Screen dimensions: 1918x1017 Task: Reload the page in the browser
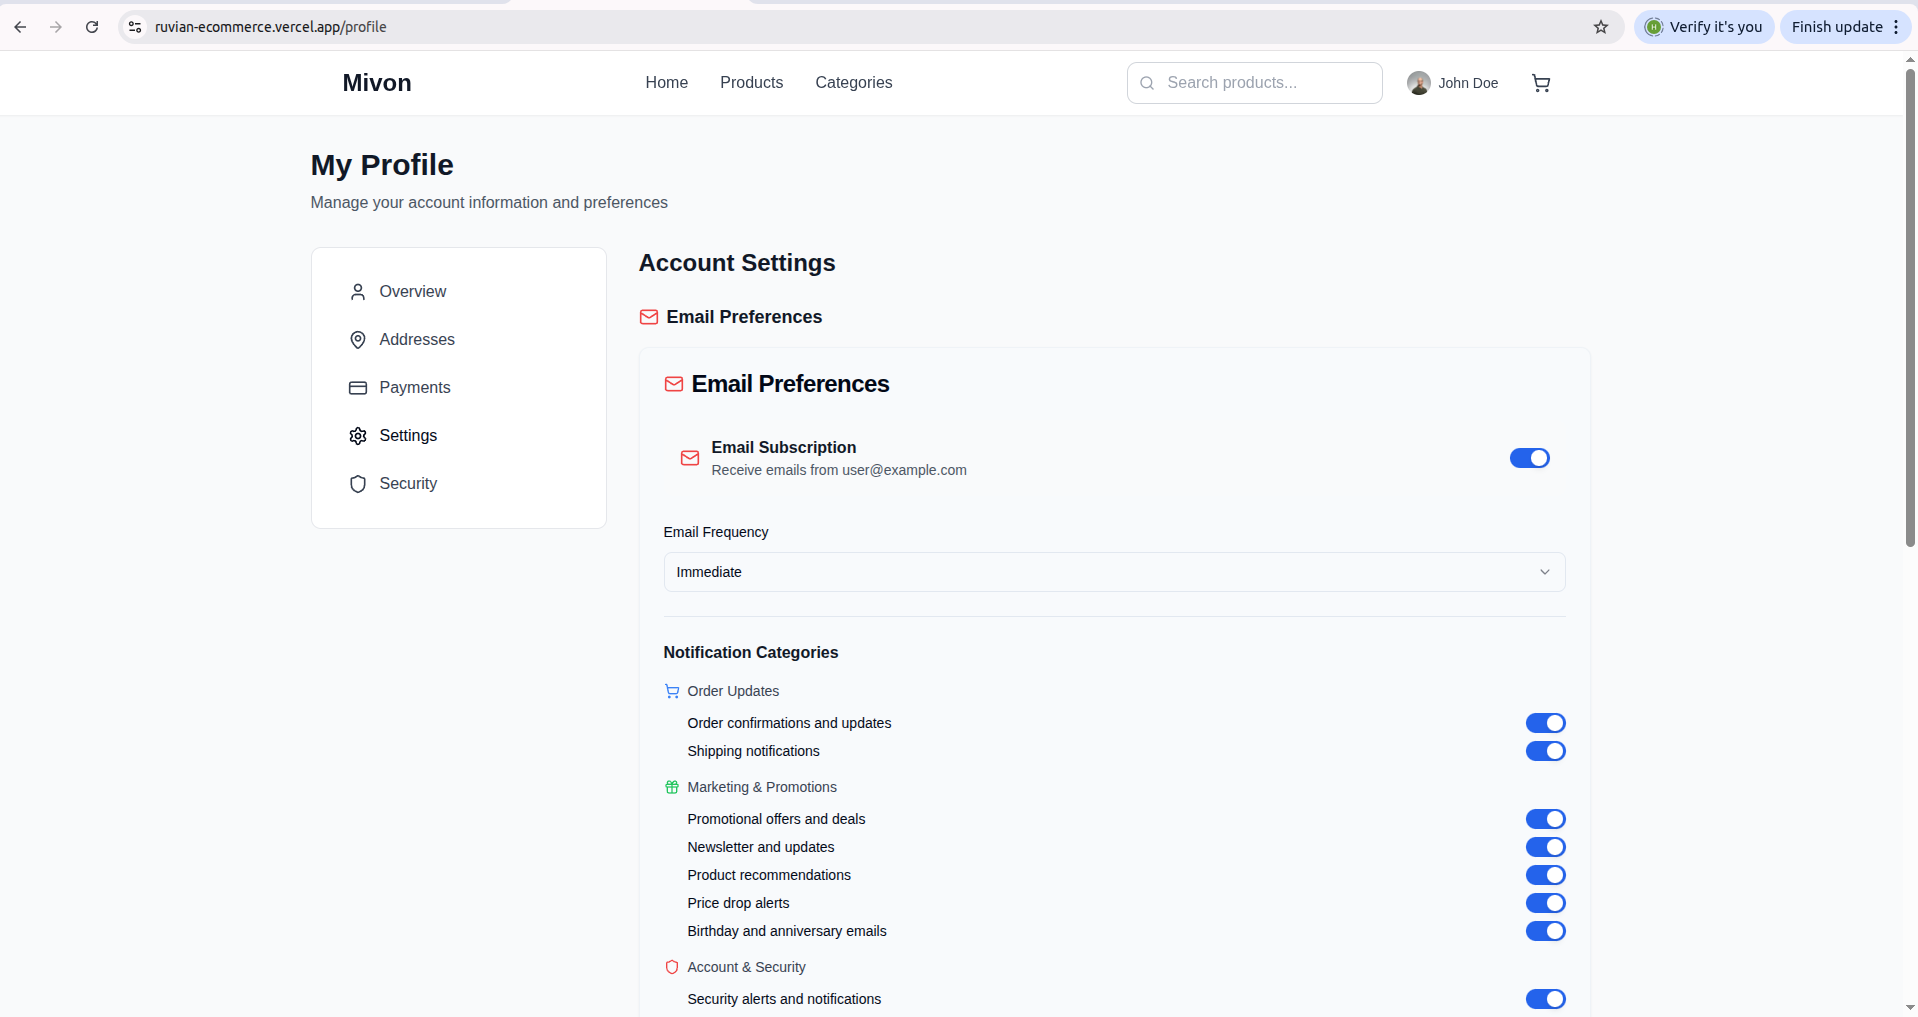(x=92, y=27)
